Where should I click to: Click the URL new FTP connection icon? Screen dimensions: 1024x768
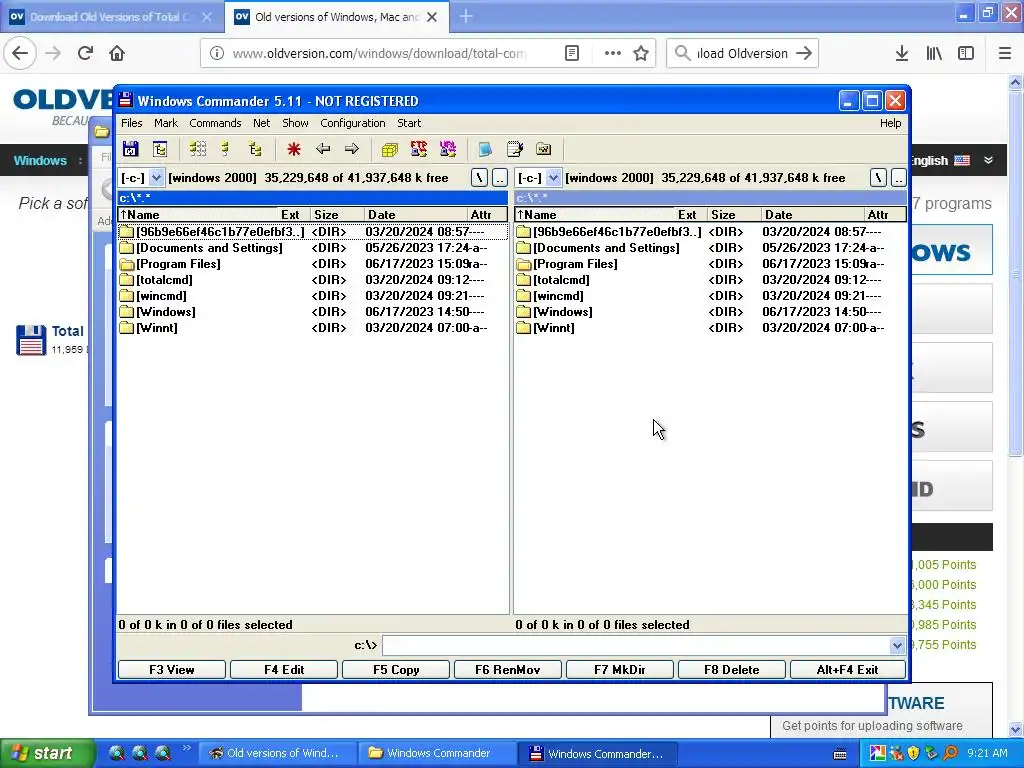tap(447, 149)
